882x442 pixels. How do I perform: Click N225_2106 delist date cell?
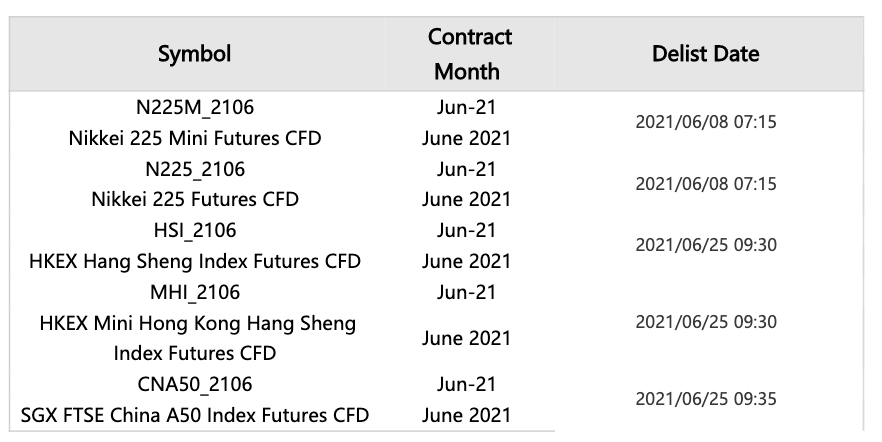pos(706,184)
